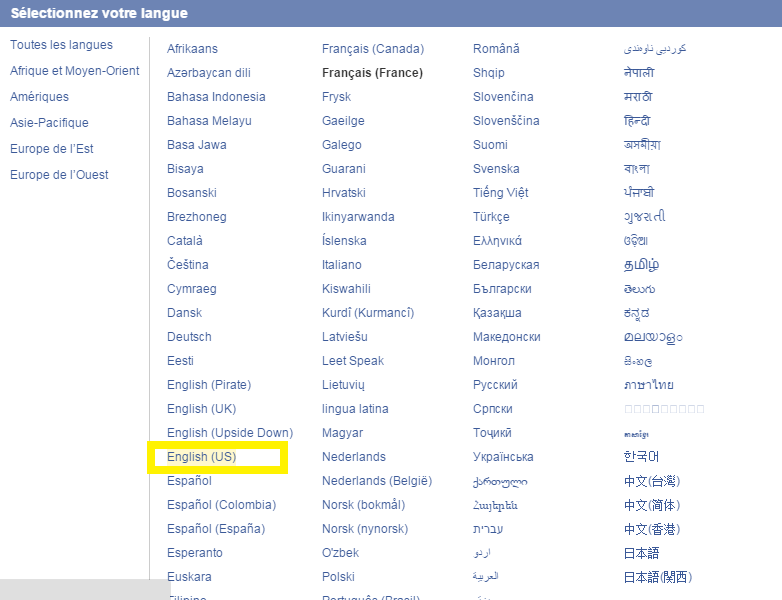Choose Brezhoneg language
Viewport: 782px width, 600px height.
[x=197, y=216]
